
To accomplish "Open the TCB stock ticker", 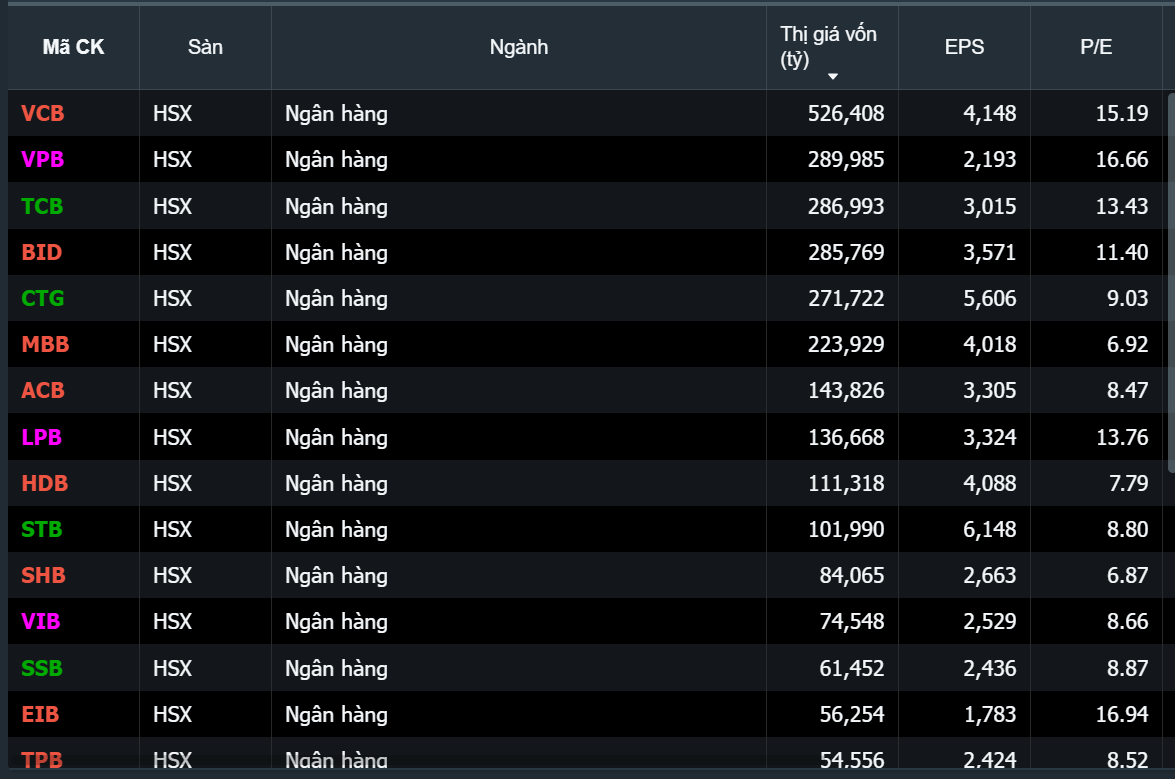I will [42, 206].
